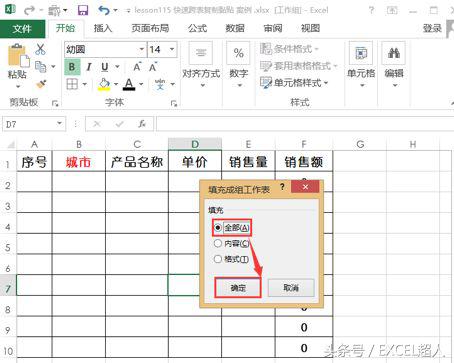Switch to the 页面布局 Page Layout tab

click(x=150, y=28)
